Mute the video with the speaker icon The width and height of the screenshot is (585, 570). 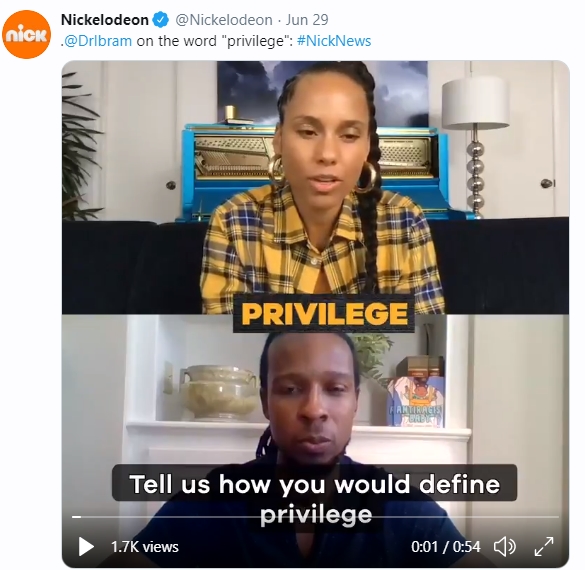[504, 547]
